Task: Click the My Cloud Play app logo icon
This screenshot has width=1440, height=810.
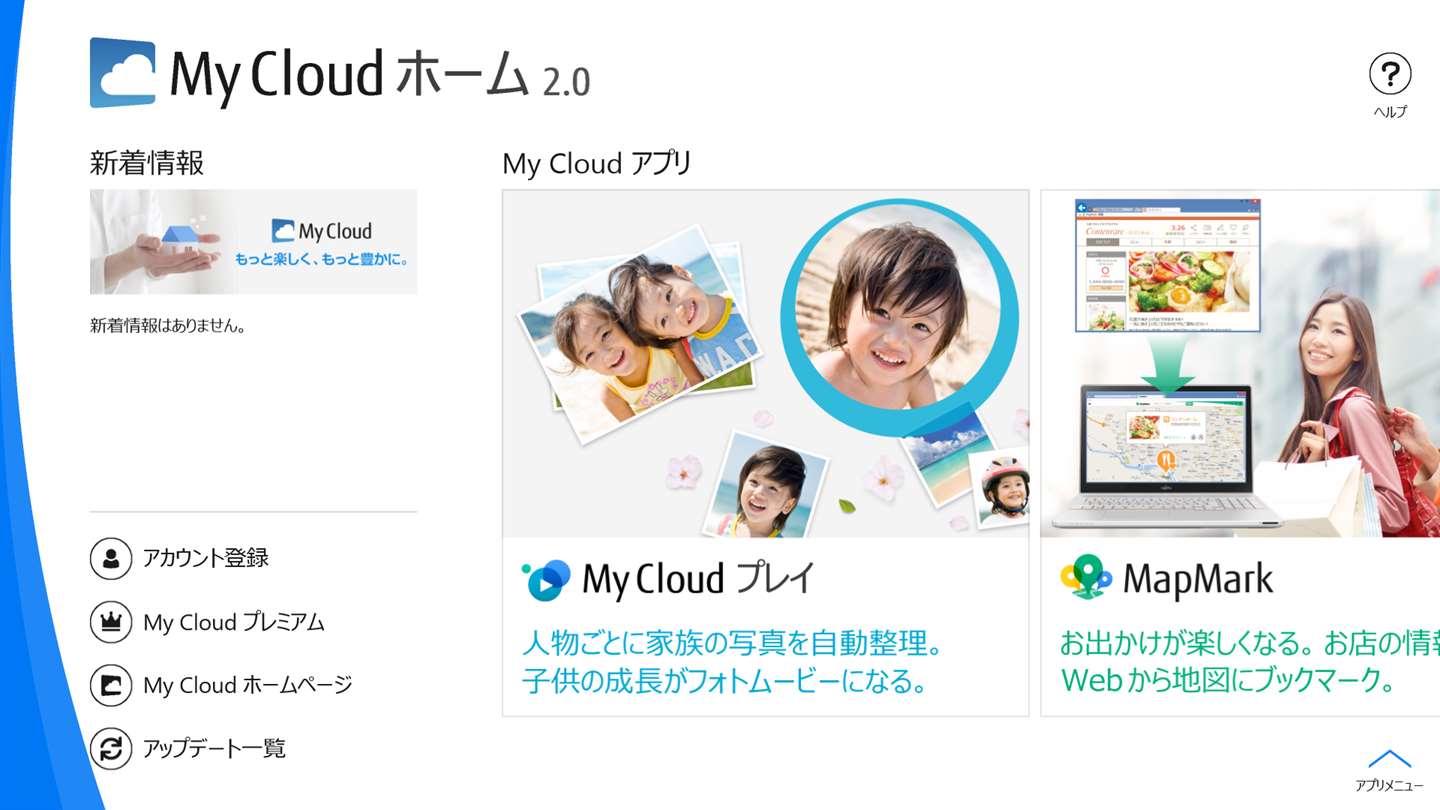Action: pyautogui.click(x=547, y=580)
